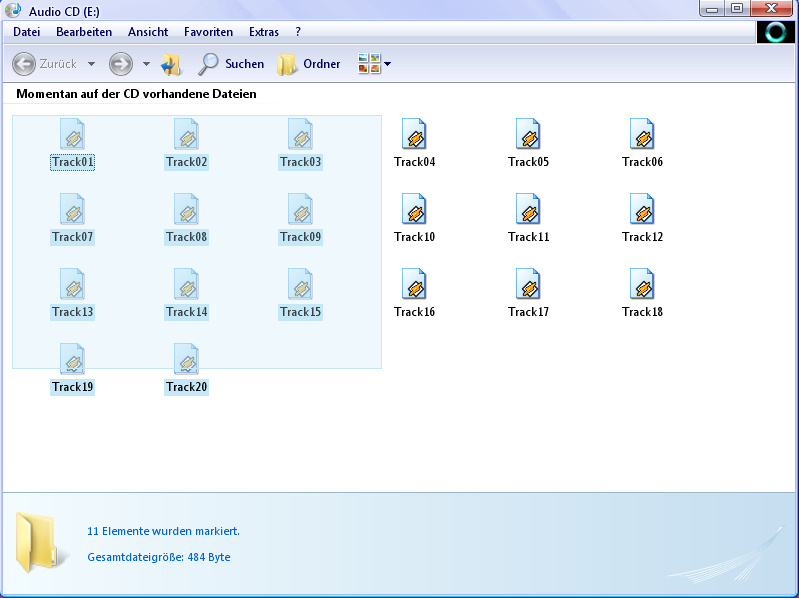Select the Track03 file icon
Screen dimensions: 799x598
pyautogui.click(x=301, y=133)
